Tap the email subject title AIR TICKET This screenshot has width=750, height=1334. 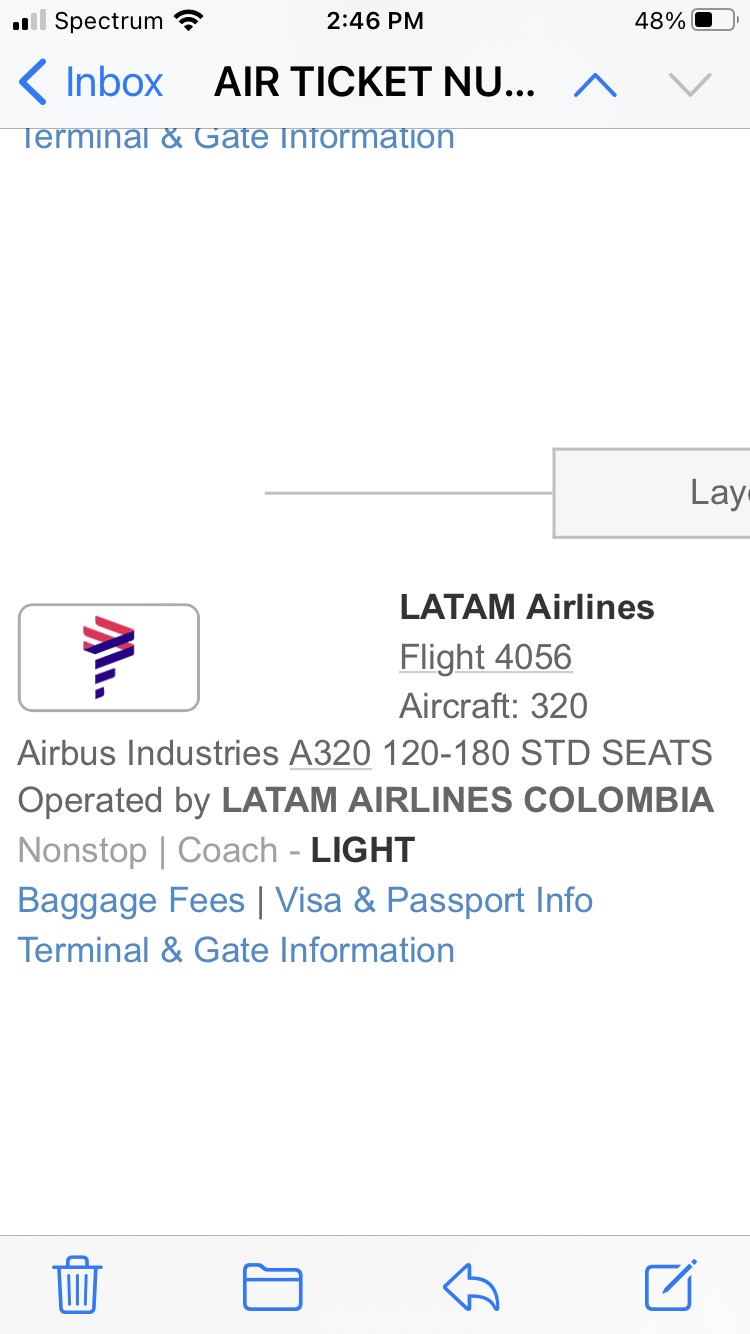[x=375, y=84]
